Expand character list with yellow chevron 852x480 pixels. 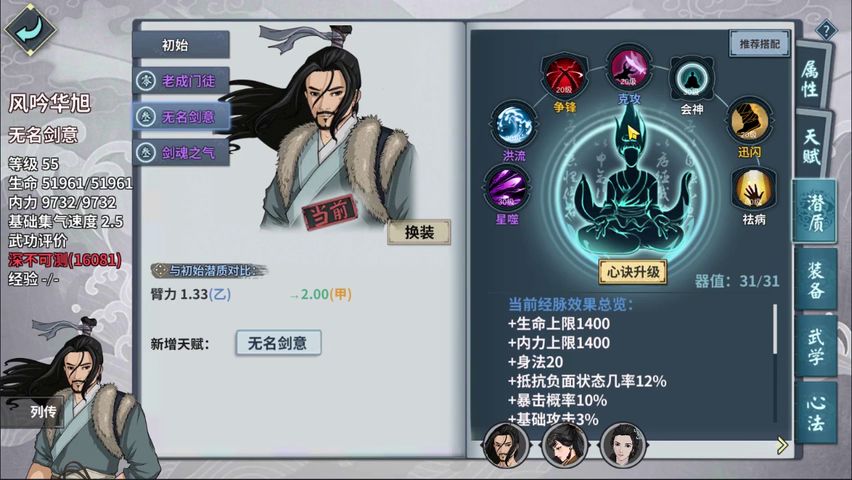tap(782, 446)
